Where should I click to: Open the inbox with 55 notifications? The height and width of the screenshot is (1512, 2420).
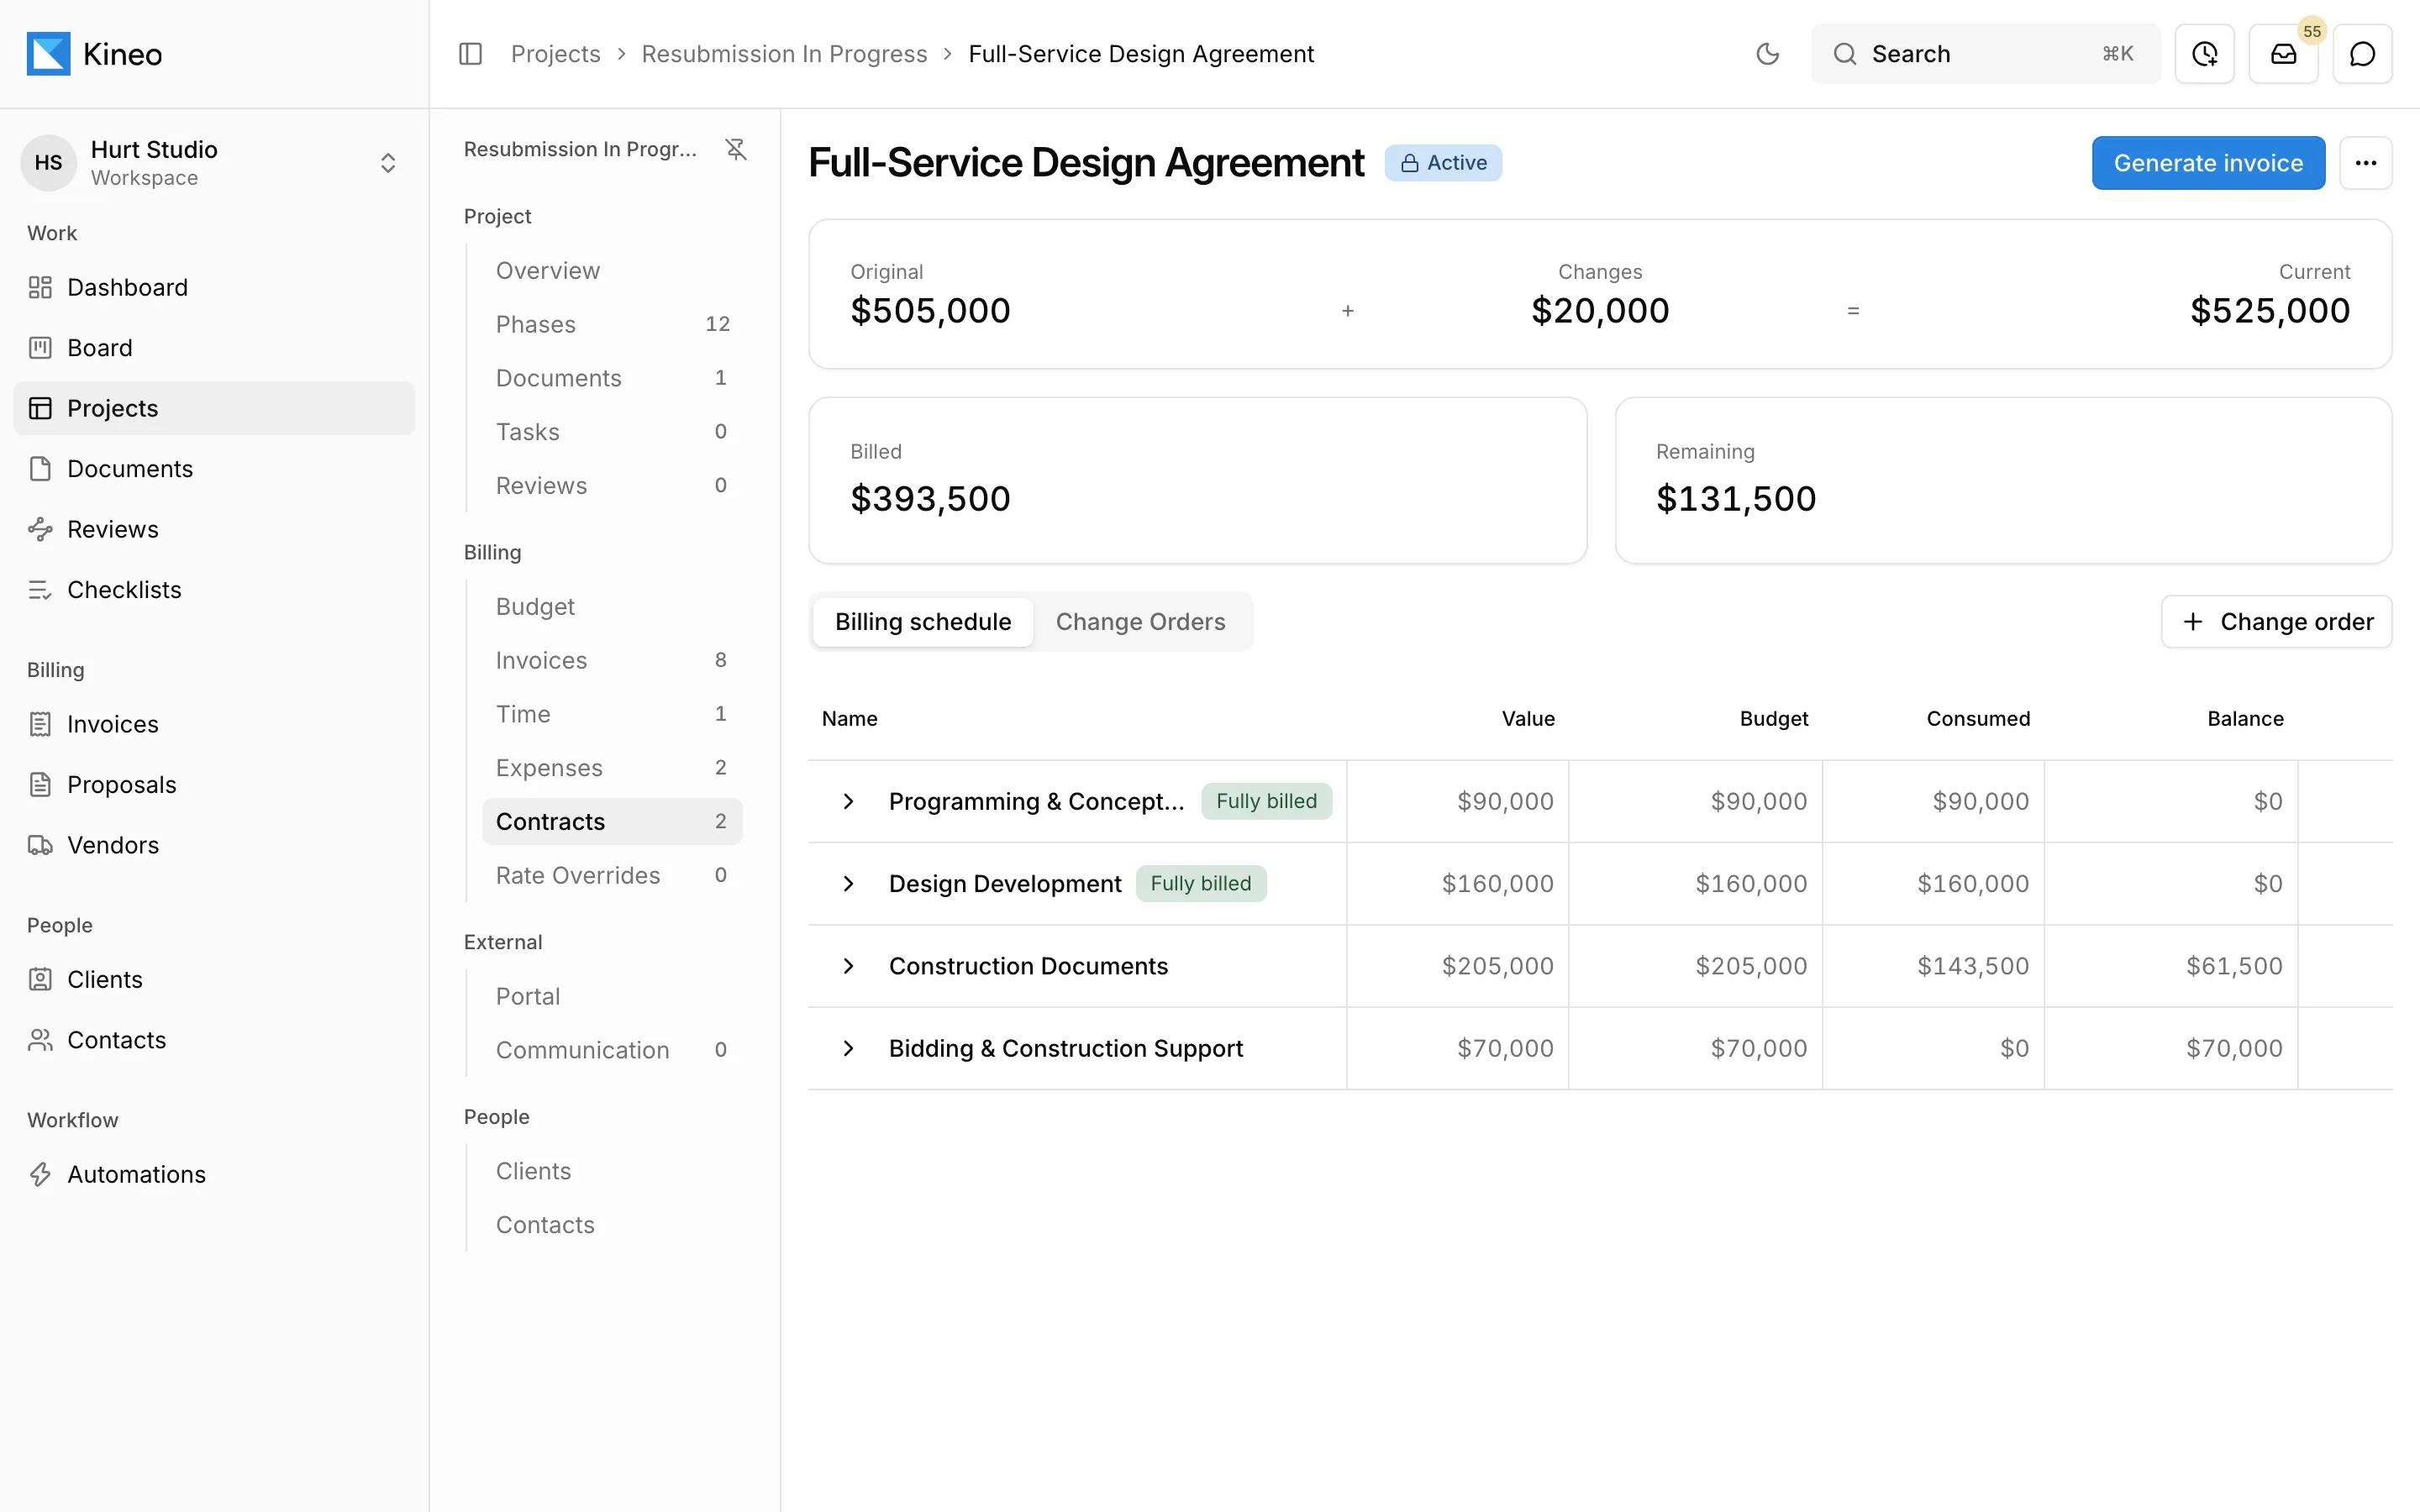2283,54
